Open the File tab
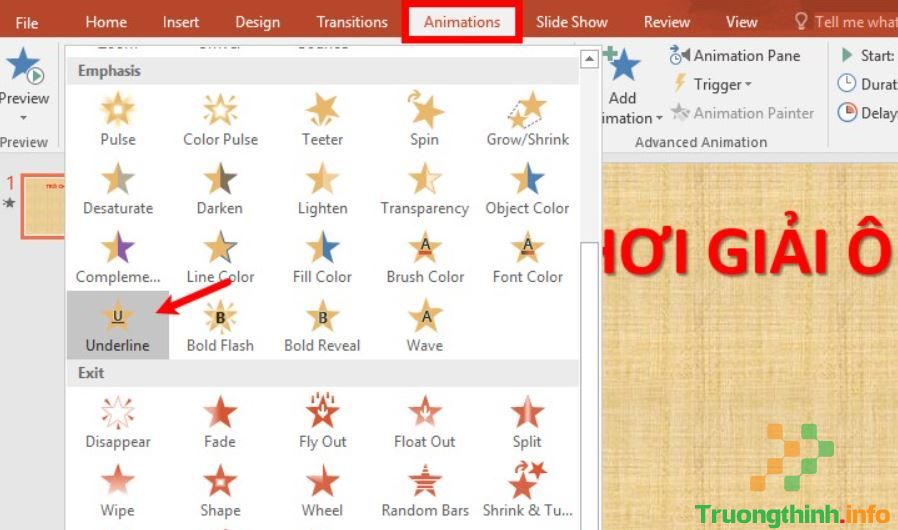Image resolution: width=898 pixels, height=530 pixels. tap(26, 22)
